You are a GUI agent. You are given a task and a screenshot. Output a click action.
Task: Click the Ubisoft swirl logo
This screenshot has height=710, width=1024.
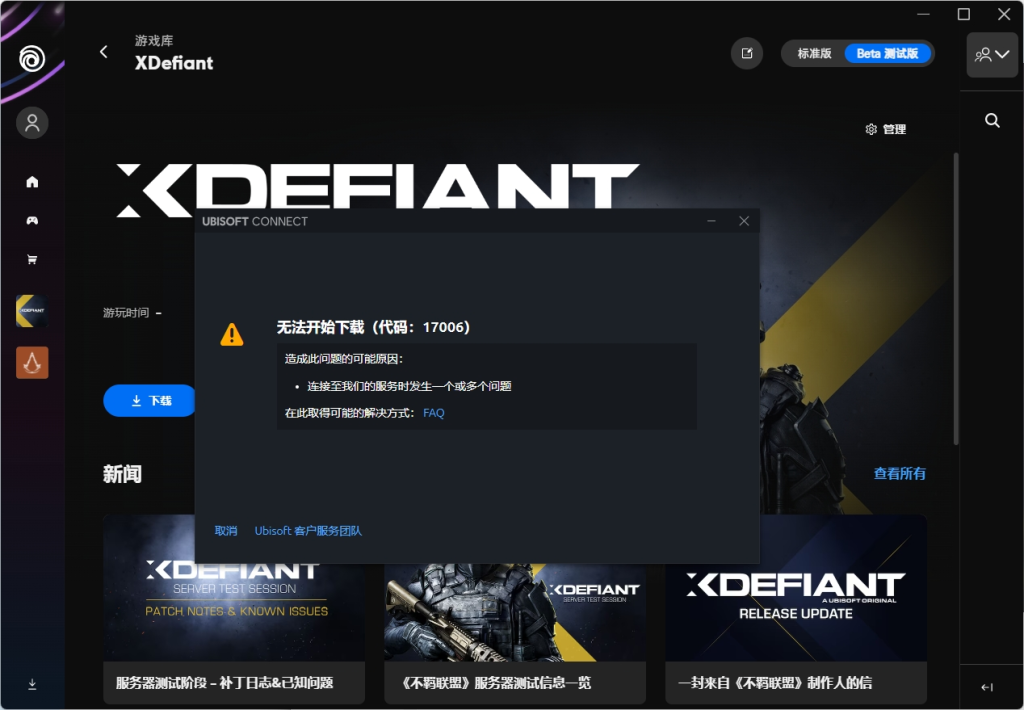(32, 58)
